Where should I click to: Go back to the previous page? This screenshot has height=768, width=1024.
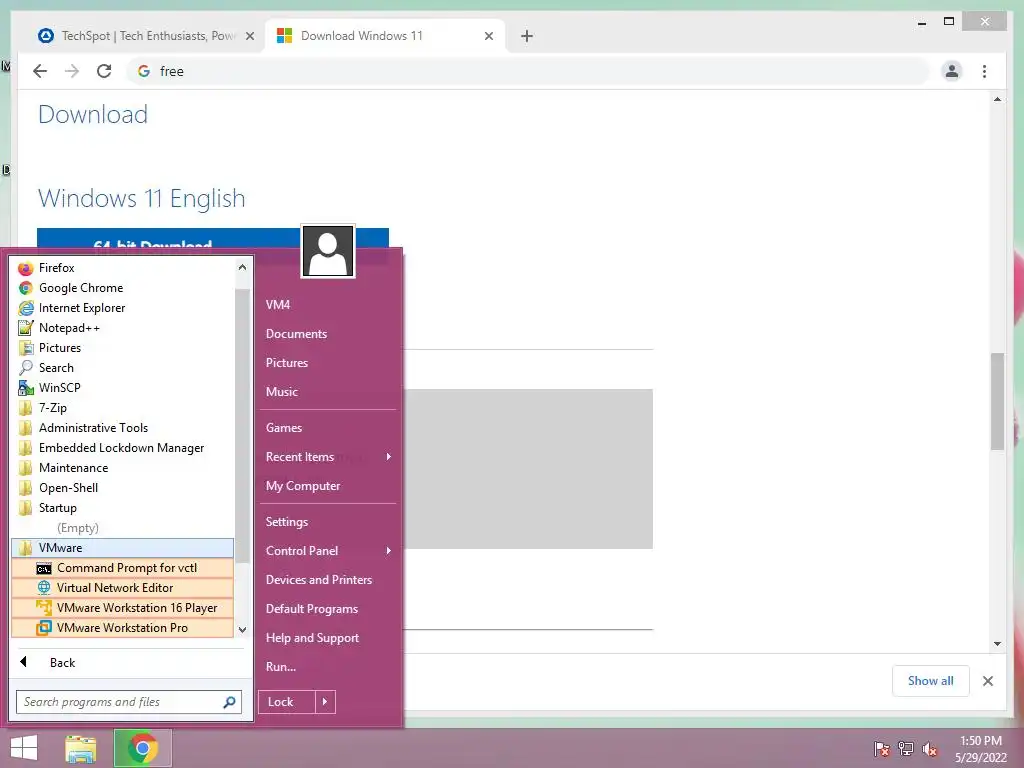pyautogui.click(x=40, y=71)
